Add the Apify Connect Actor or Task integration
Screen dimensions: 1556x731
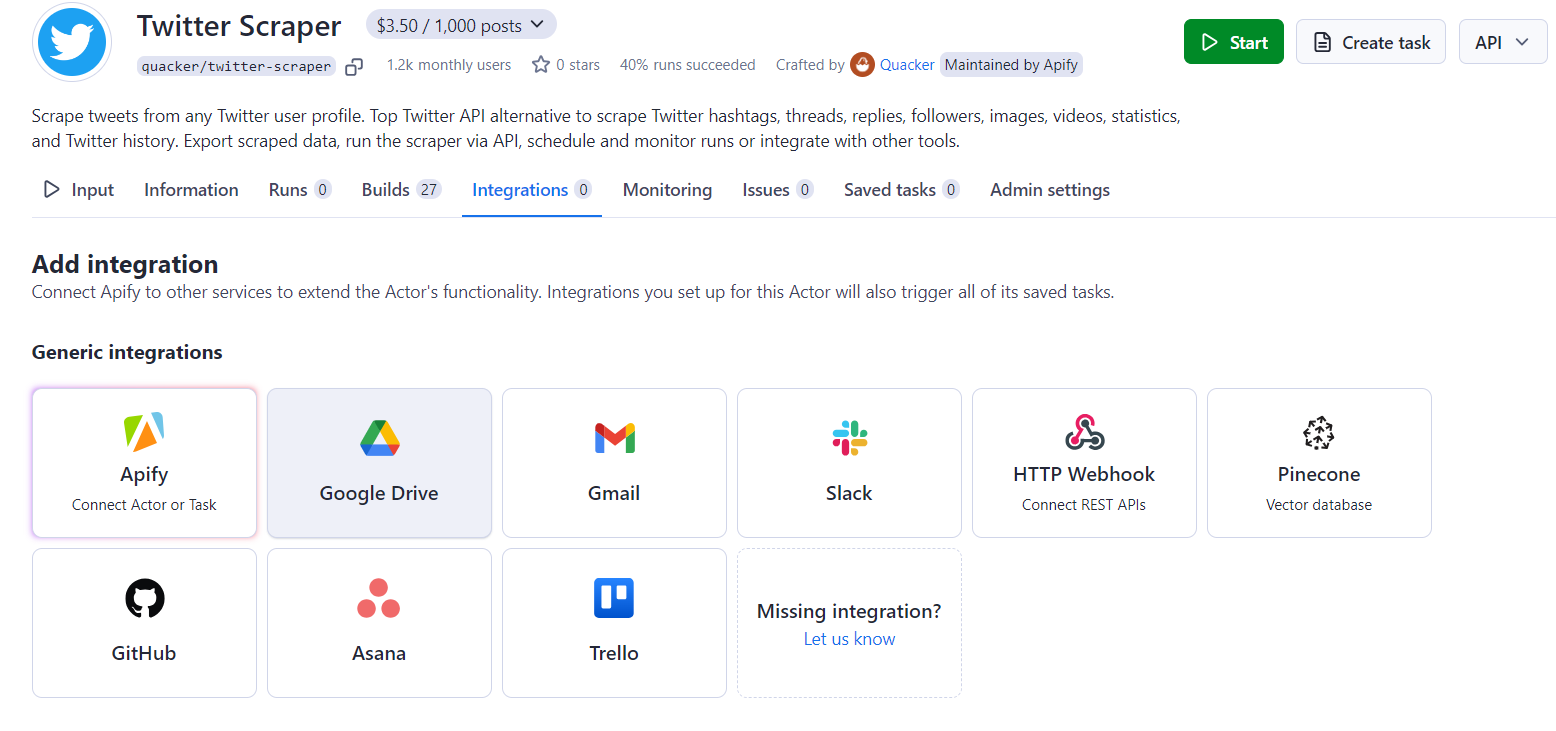pos(144,463)
